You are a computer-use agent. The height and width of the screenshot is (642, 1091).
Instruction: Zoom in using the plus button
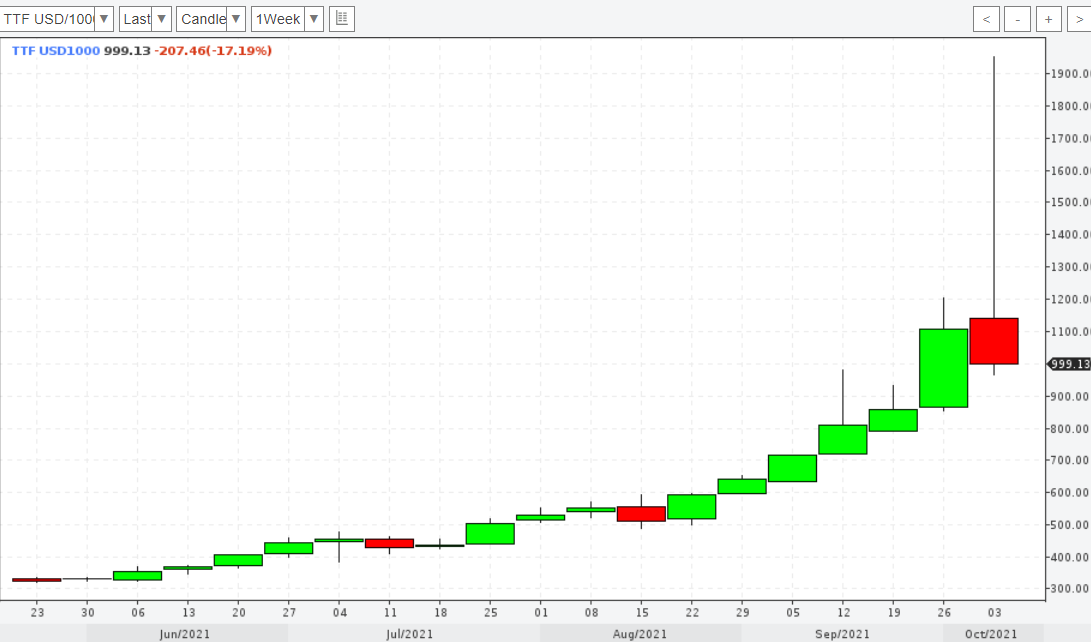point(1049,19)
